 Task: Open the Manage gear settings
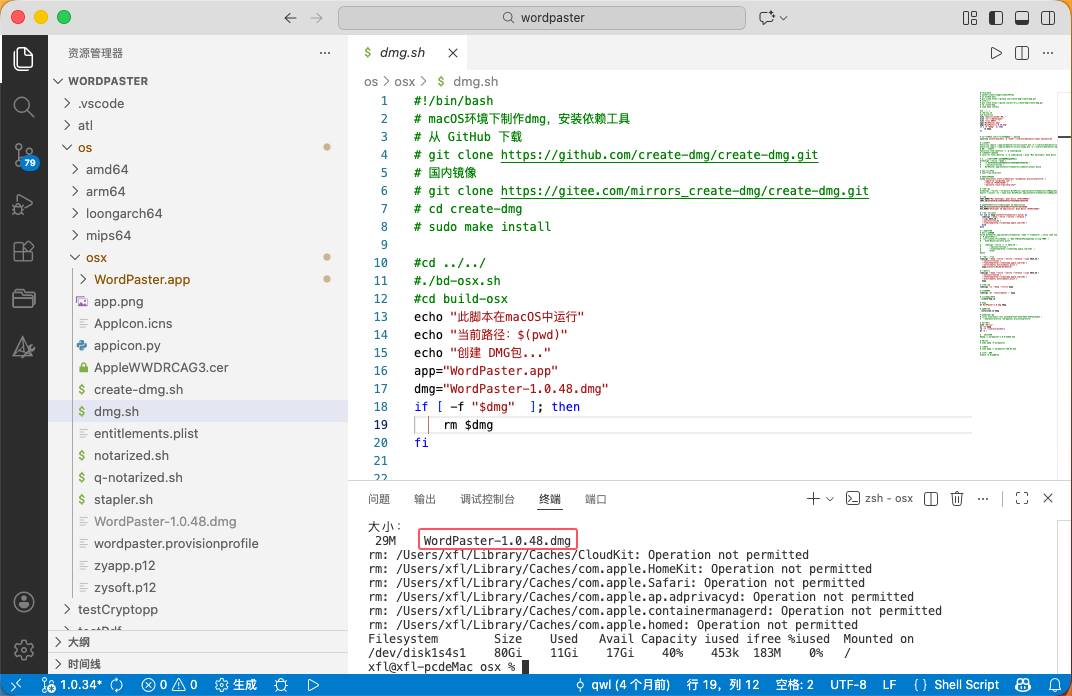(24, 649)
